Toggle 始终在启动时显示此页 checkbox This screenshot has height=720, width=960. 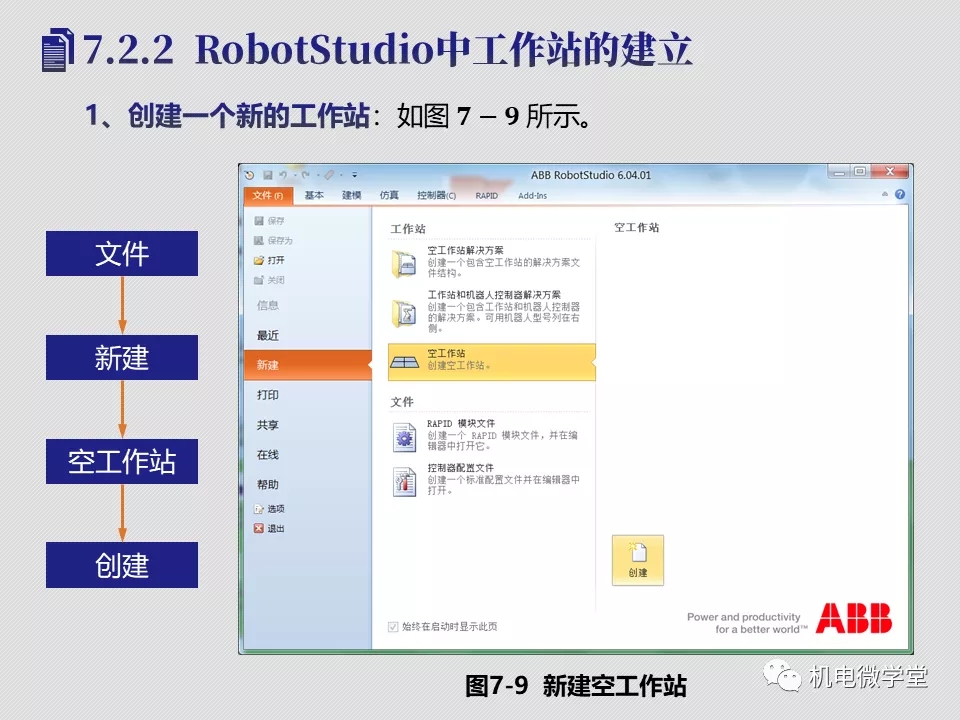coord(393,626)
